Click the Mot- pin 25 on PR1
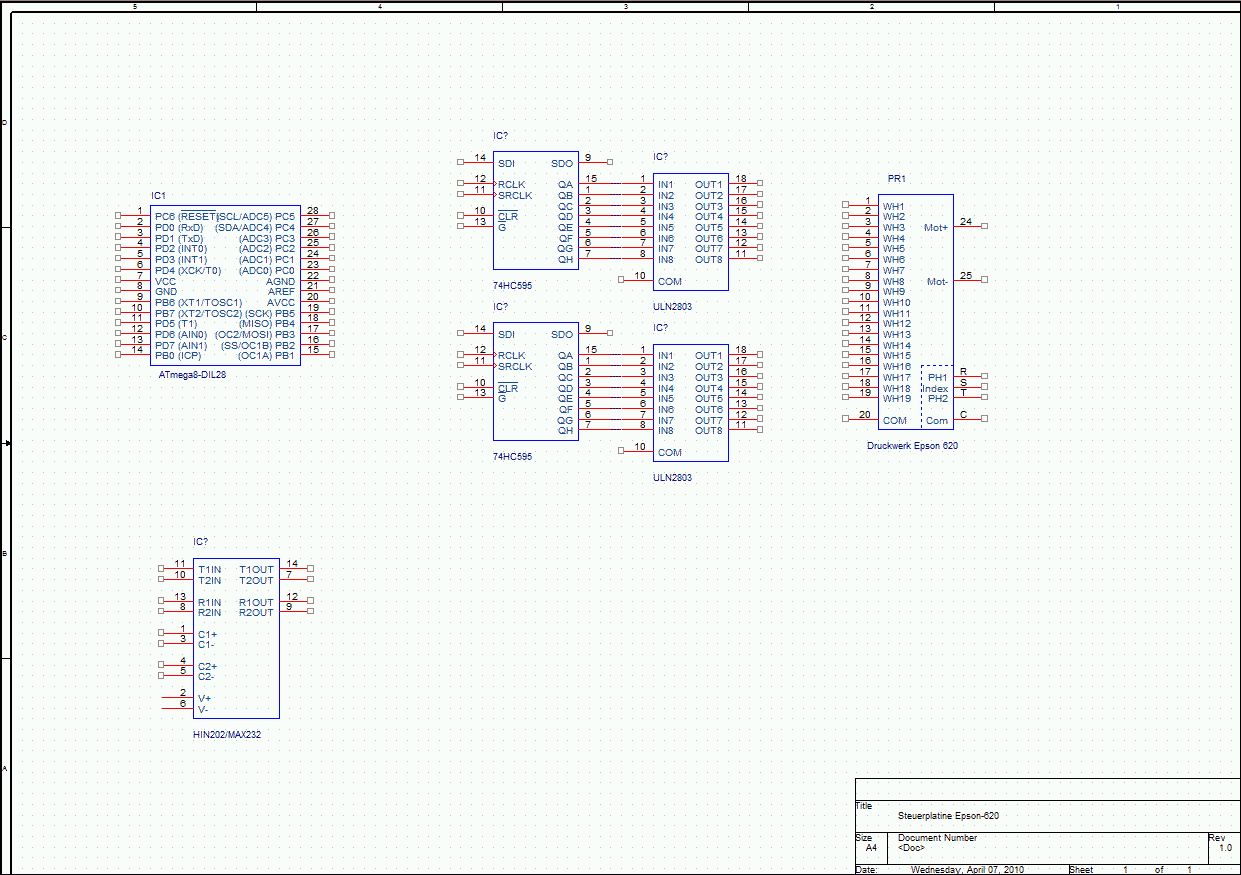 coord(968,280)
